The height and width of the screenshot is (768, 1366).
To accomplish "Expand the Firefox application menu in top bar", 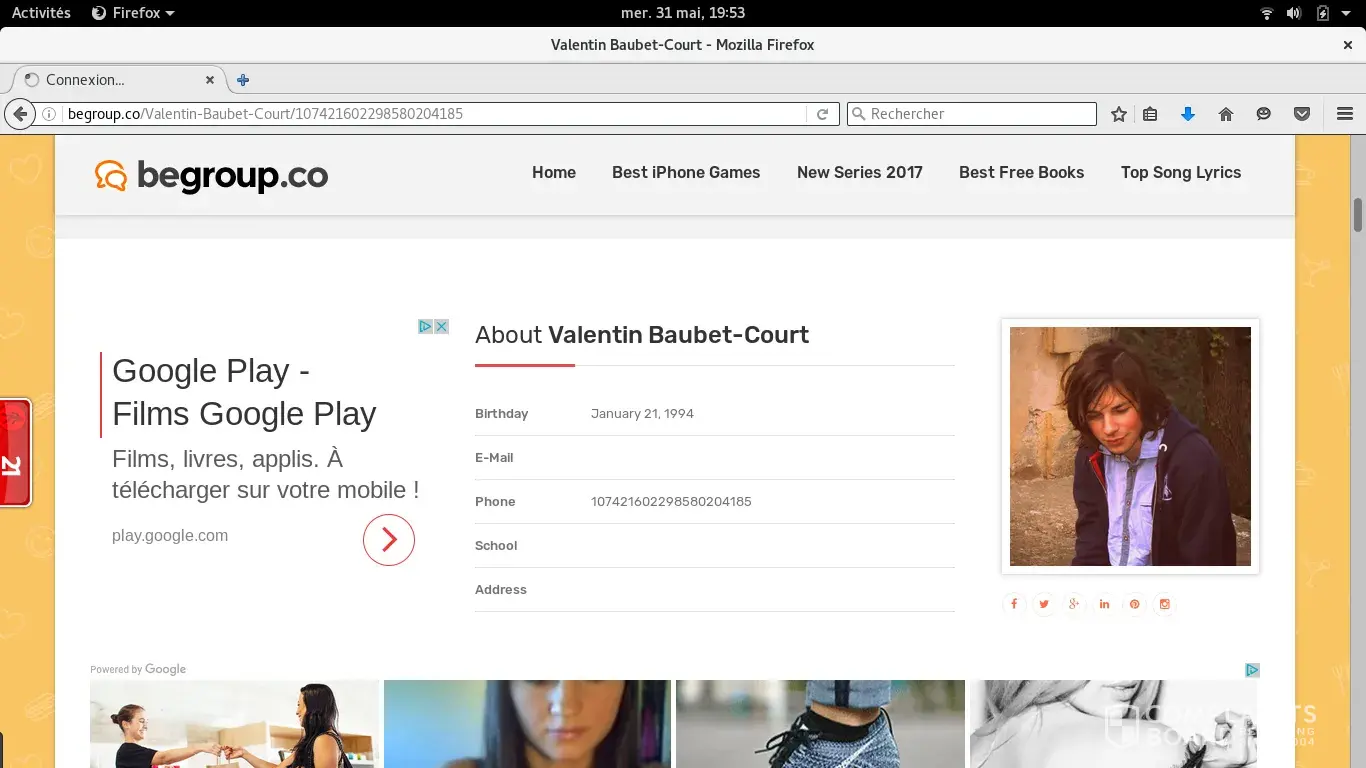I will 133,13.
